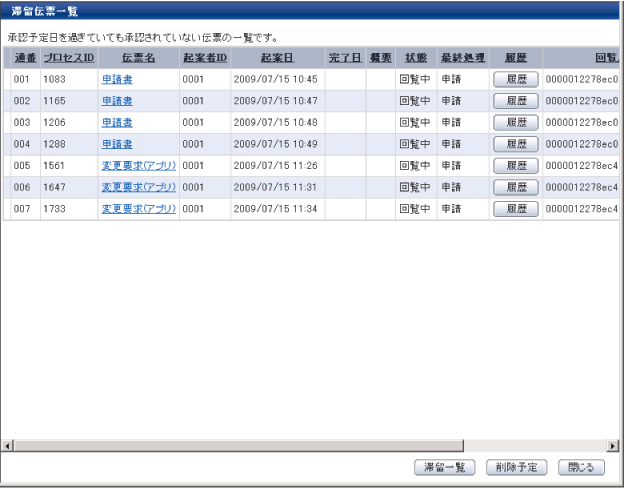Show history for row 006 via 履歴
The height and width of the screenshot is (489, 624).
[x=516, y=187]
